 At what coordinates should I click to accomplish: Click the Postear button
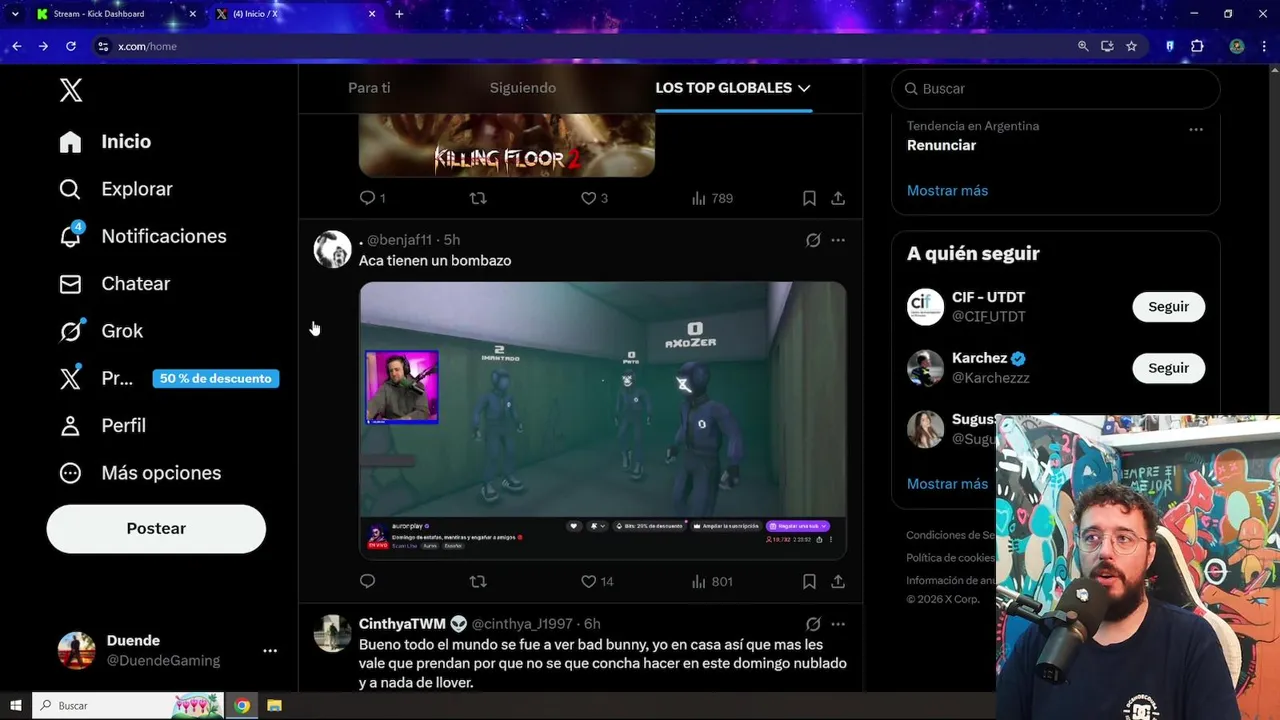point(156,529)
